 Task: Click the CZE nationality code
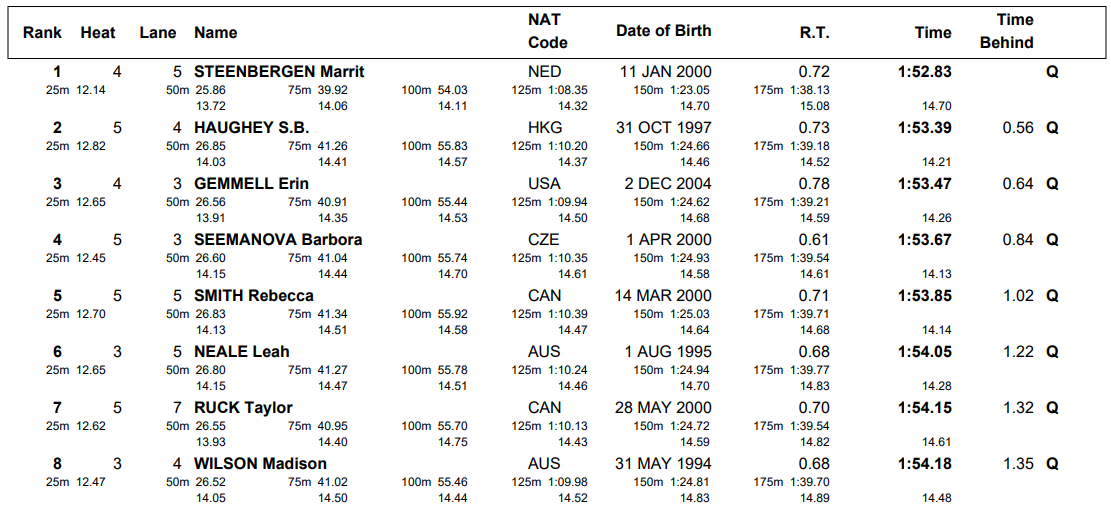click(544, 240)
